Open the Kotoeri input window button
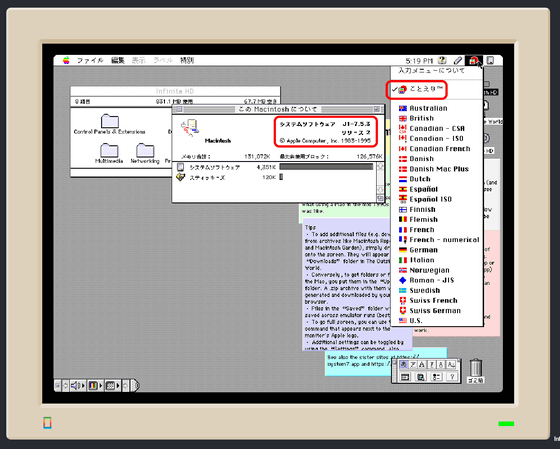The image size is (560, 449). click(405, 377)
